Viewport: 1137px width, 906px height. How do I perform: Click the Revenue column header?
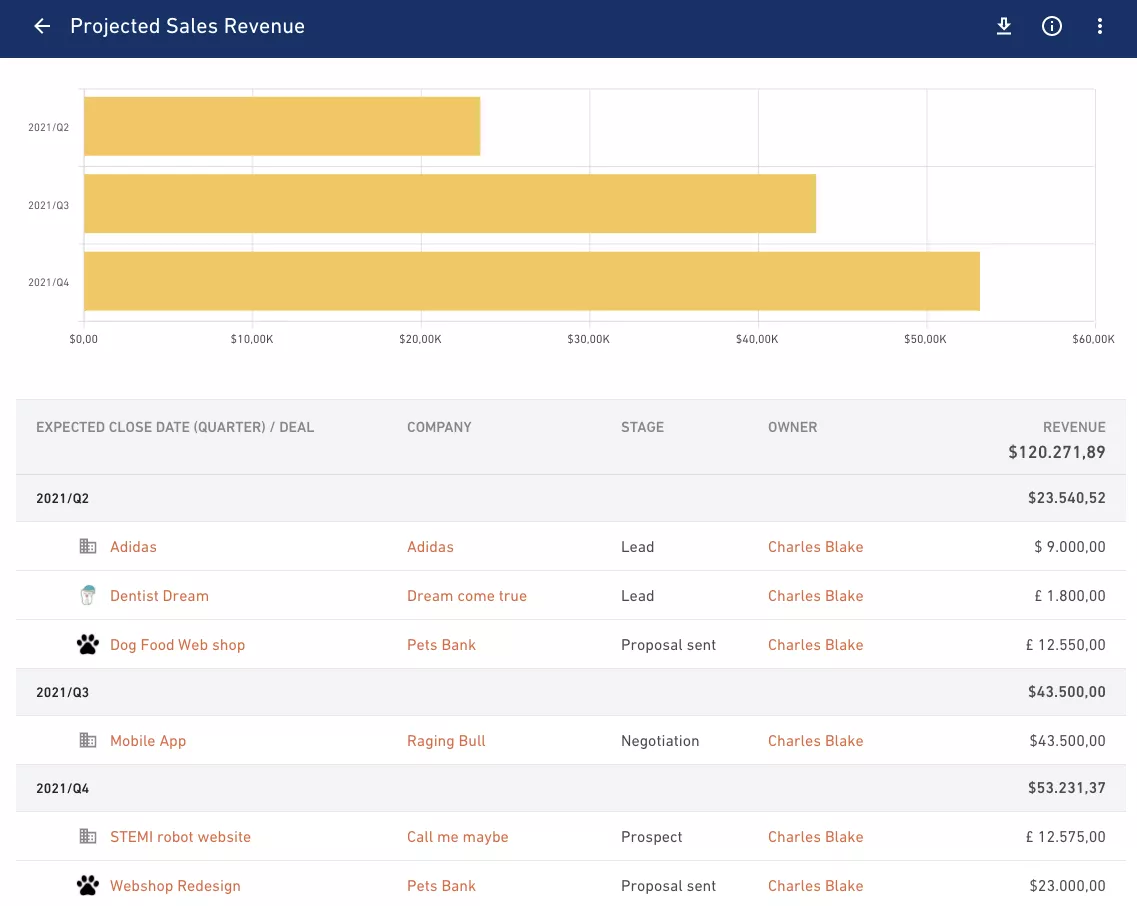[x=1074, y=427]
